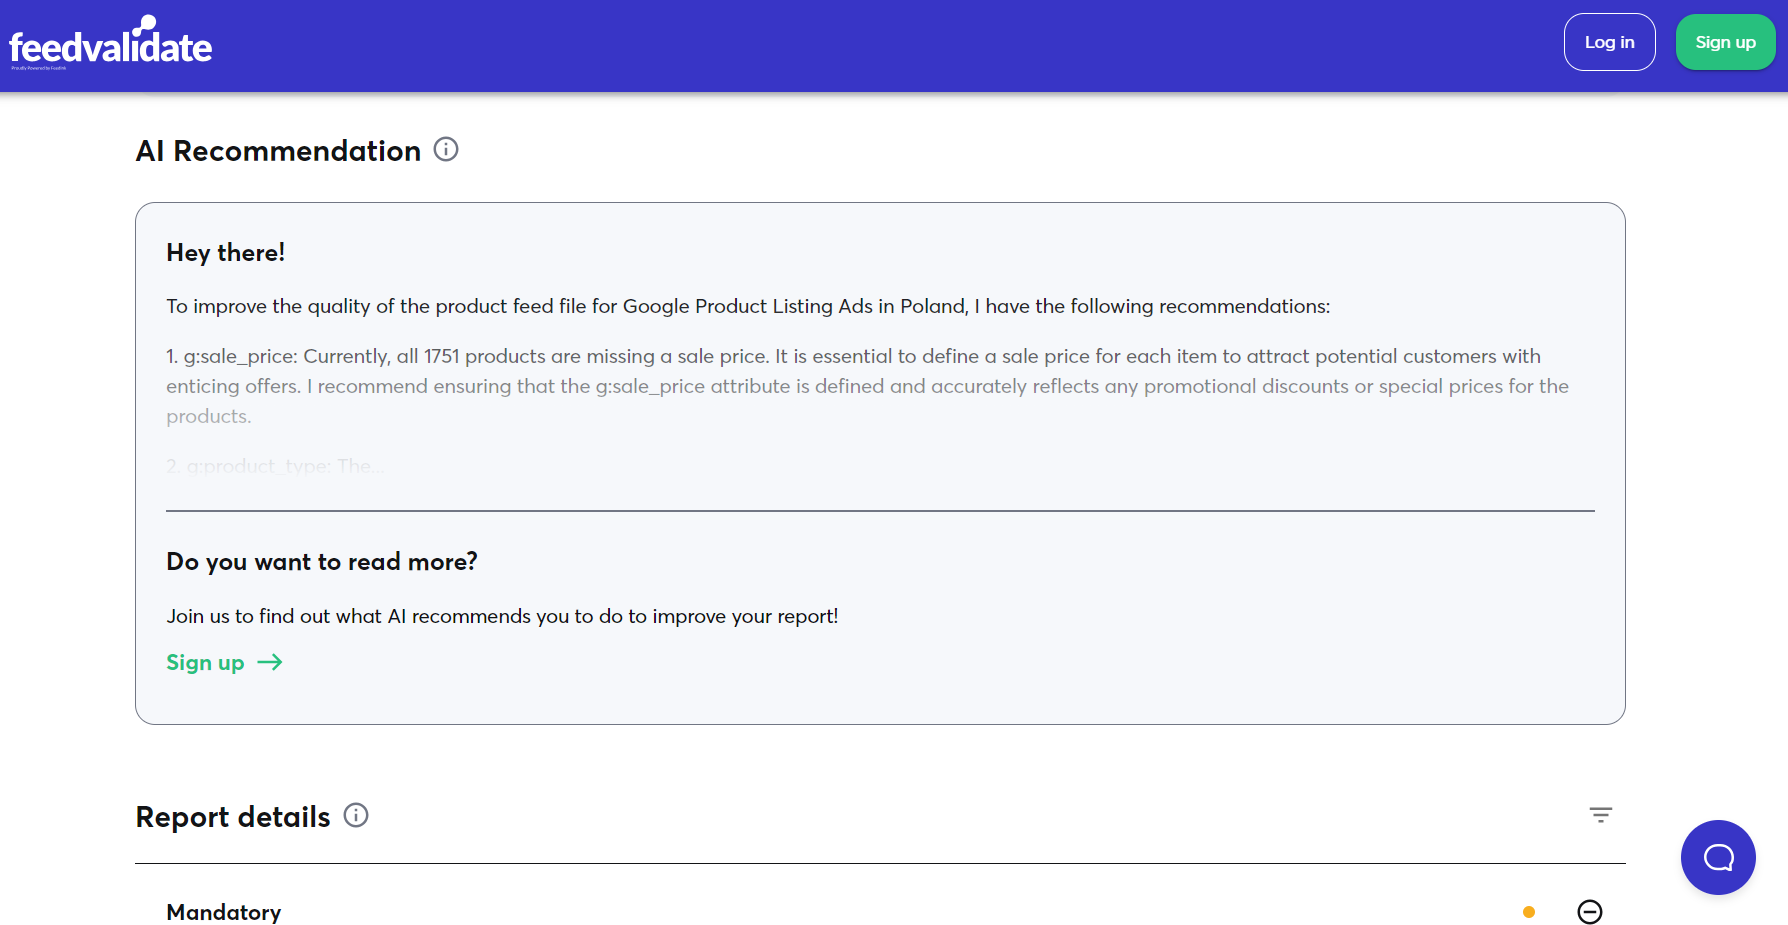
Task: Follow the Sign up link in recommendation card
Action: 205,663
